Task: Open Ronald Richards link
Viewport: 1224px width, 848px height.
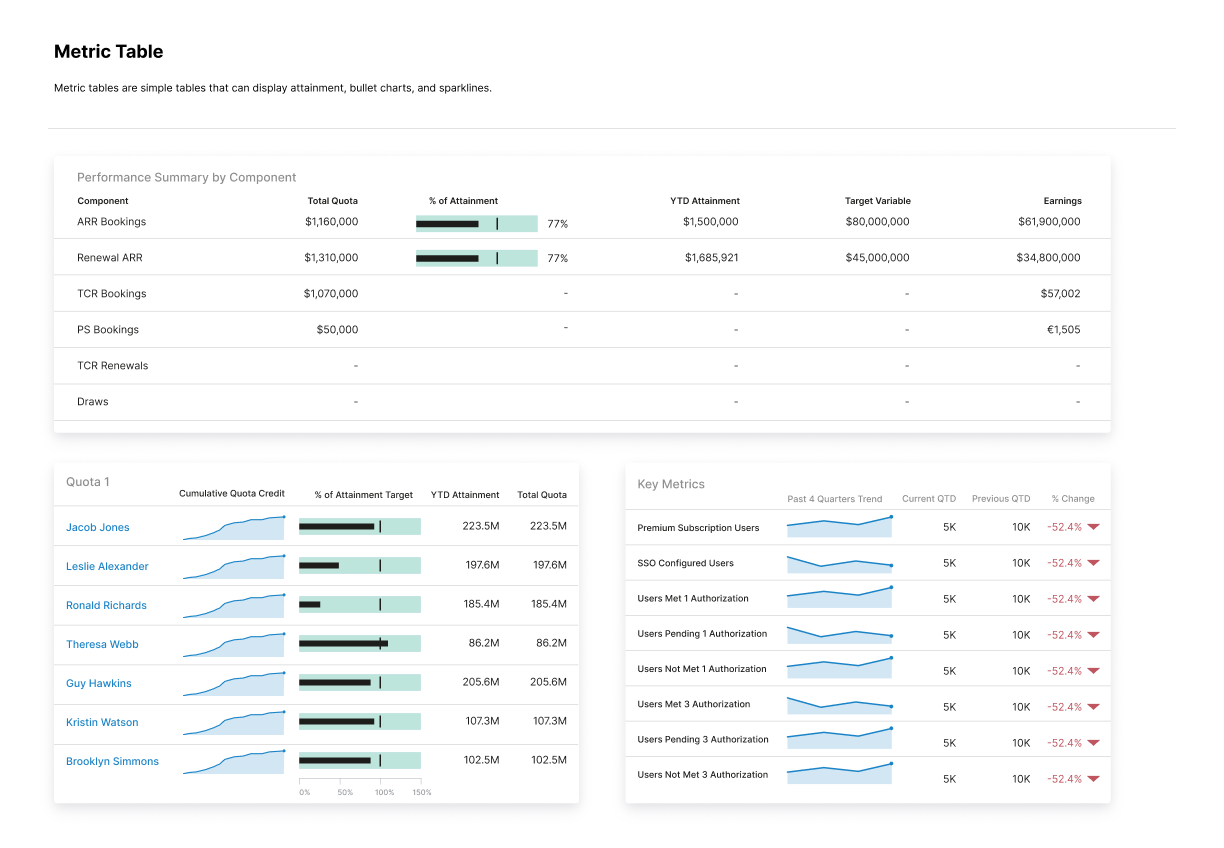Action: (x=106, y=605)
